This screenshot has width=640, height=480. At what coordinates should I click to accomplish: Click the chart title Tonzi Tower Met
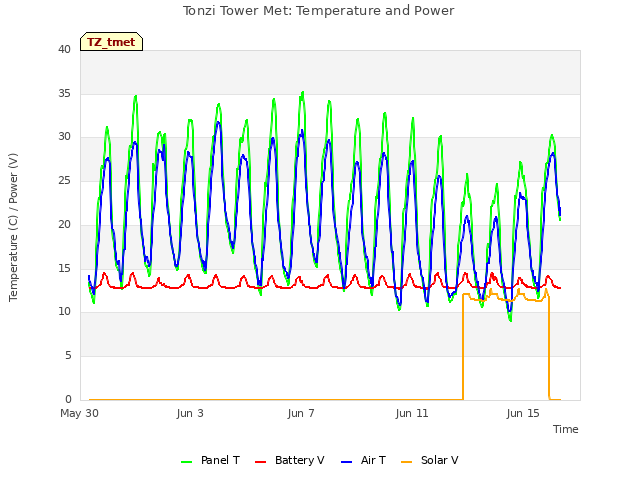pos(318,11)
